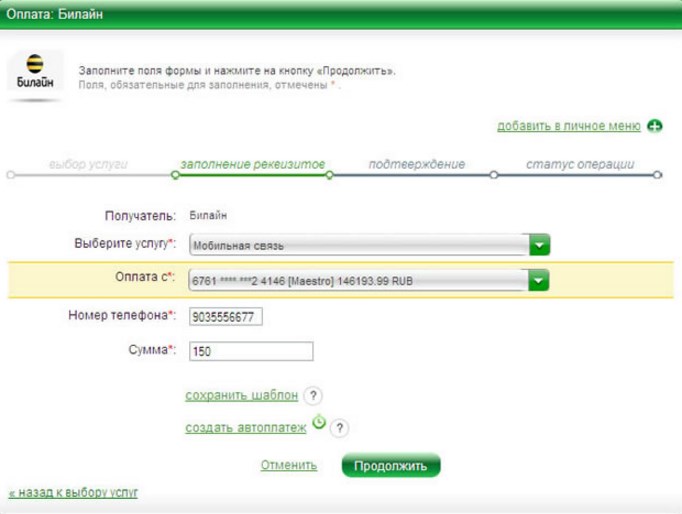This screenshot has width=682, height=514.
Task: Click the last circle marker on progress line
Action: tap(657, 175)
